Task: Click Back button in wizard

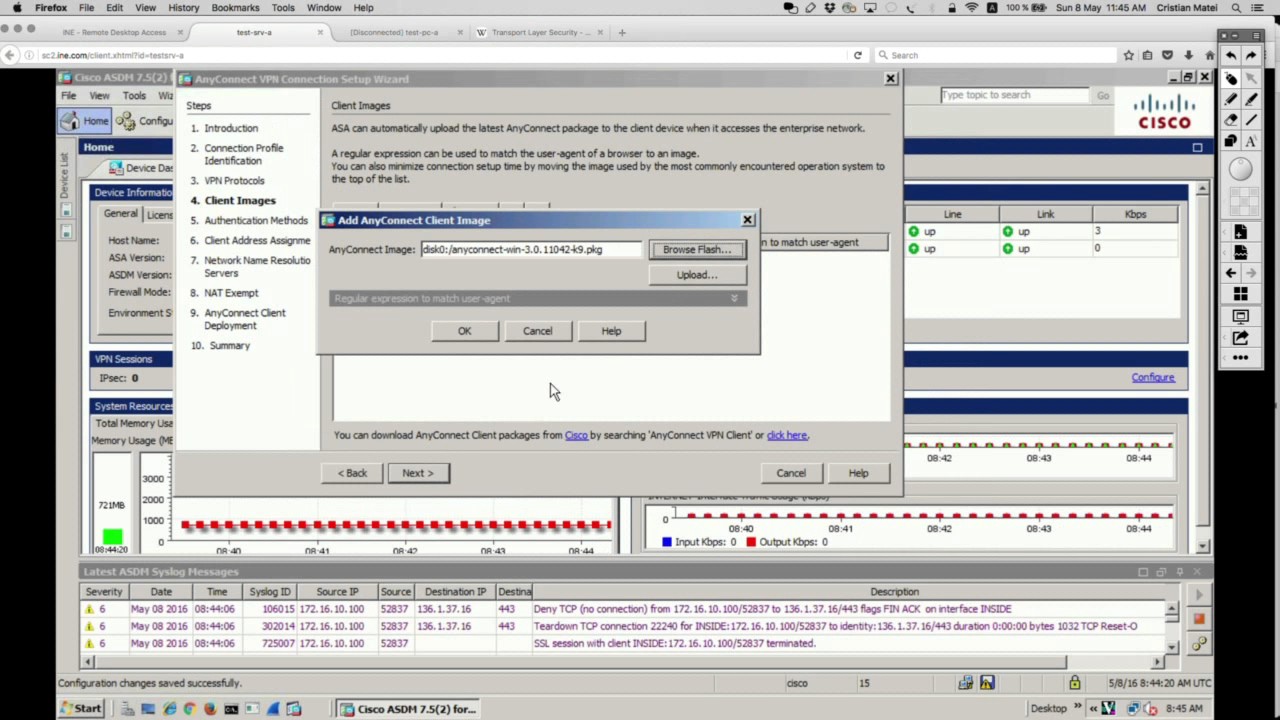Action: (352, 473)
